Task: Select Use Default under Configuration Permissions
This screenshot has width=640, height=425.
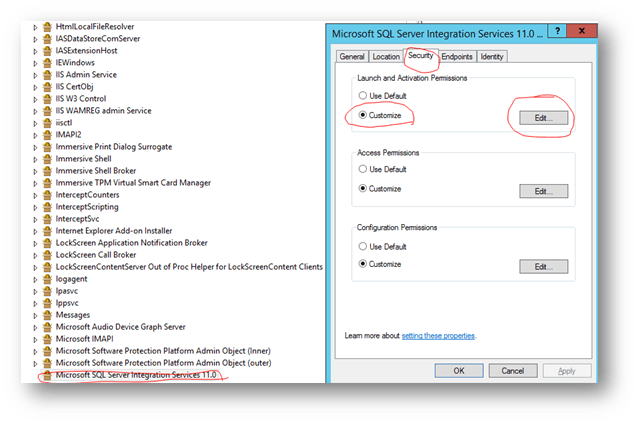Action: (x=362, y=246)
